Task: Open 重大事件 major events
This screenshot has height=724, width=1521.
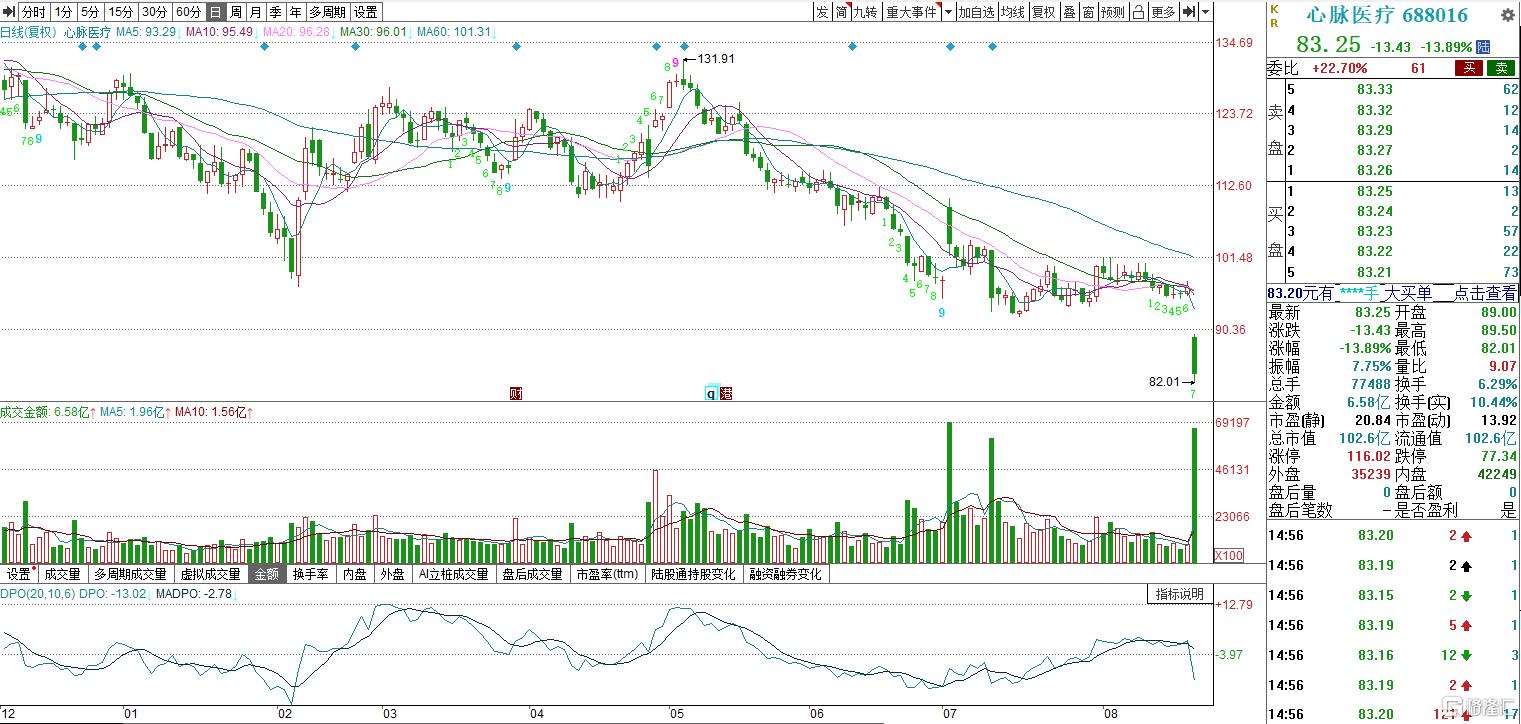Action: 912,12
